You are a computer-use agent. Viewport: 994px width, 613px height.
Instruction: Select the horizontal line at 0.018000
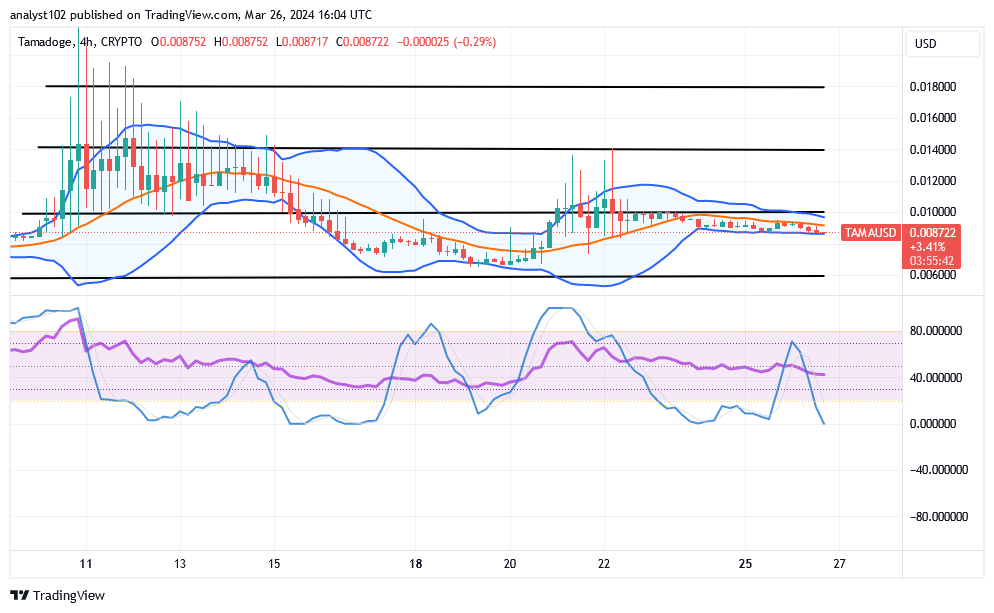pos(435,86)
